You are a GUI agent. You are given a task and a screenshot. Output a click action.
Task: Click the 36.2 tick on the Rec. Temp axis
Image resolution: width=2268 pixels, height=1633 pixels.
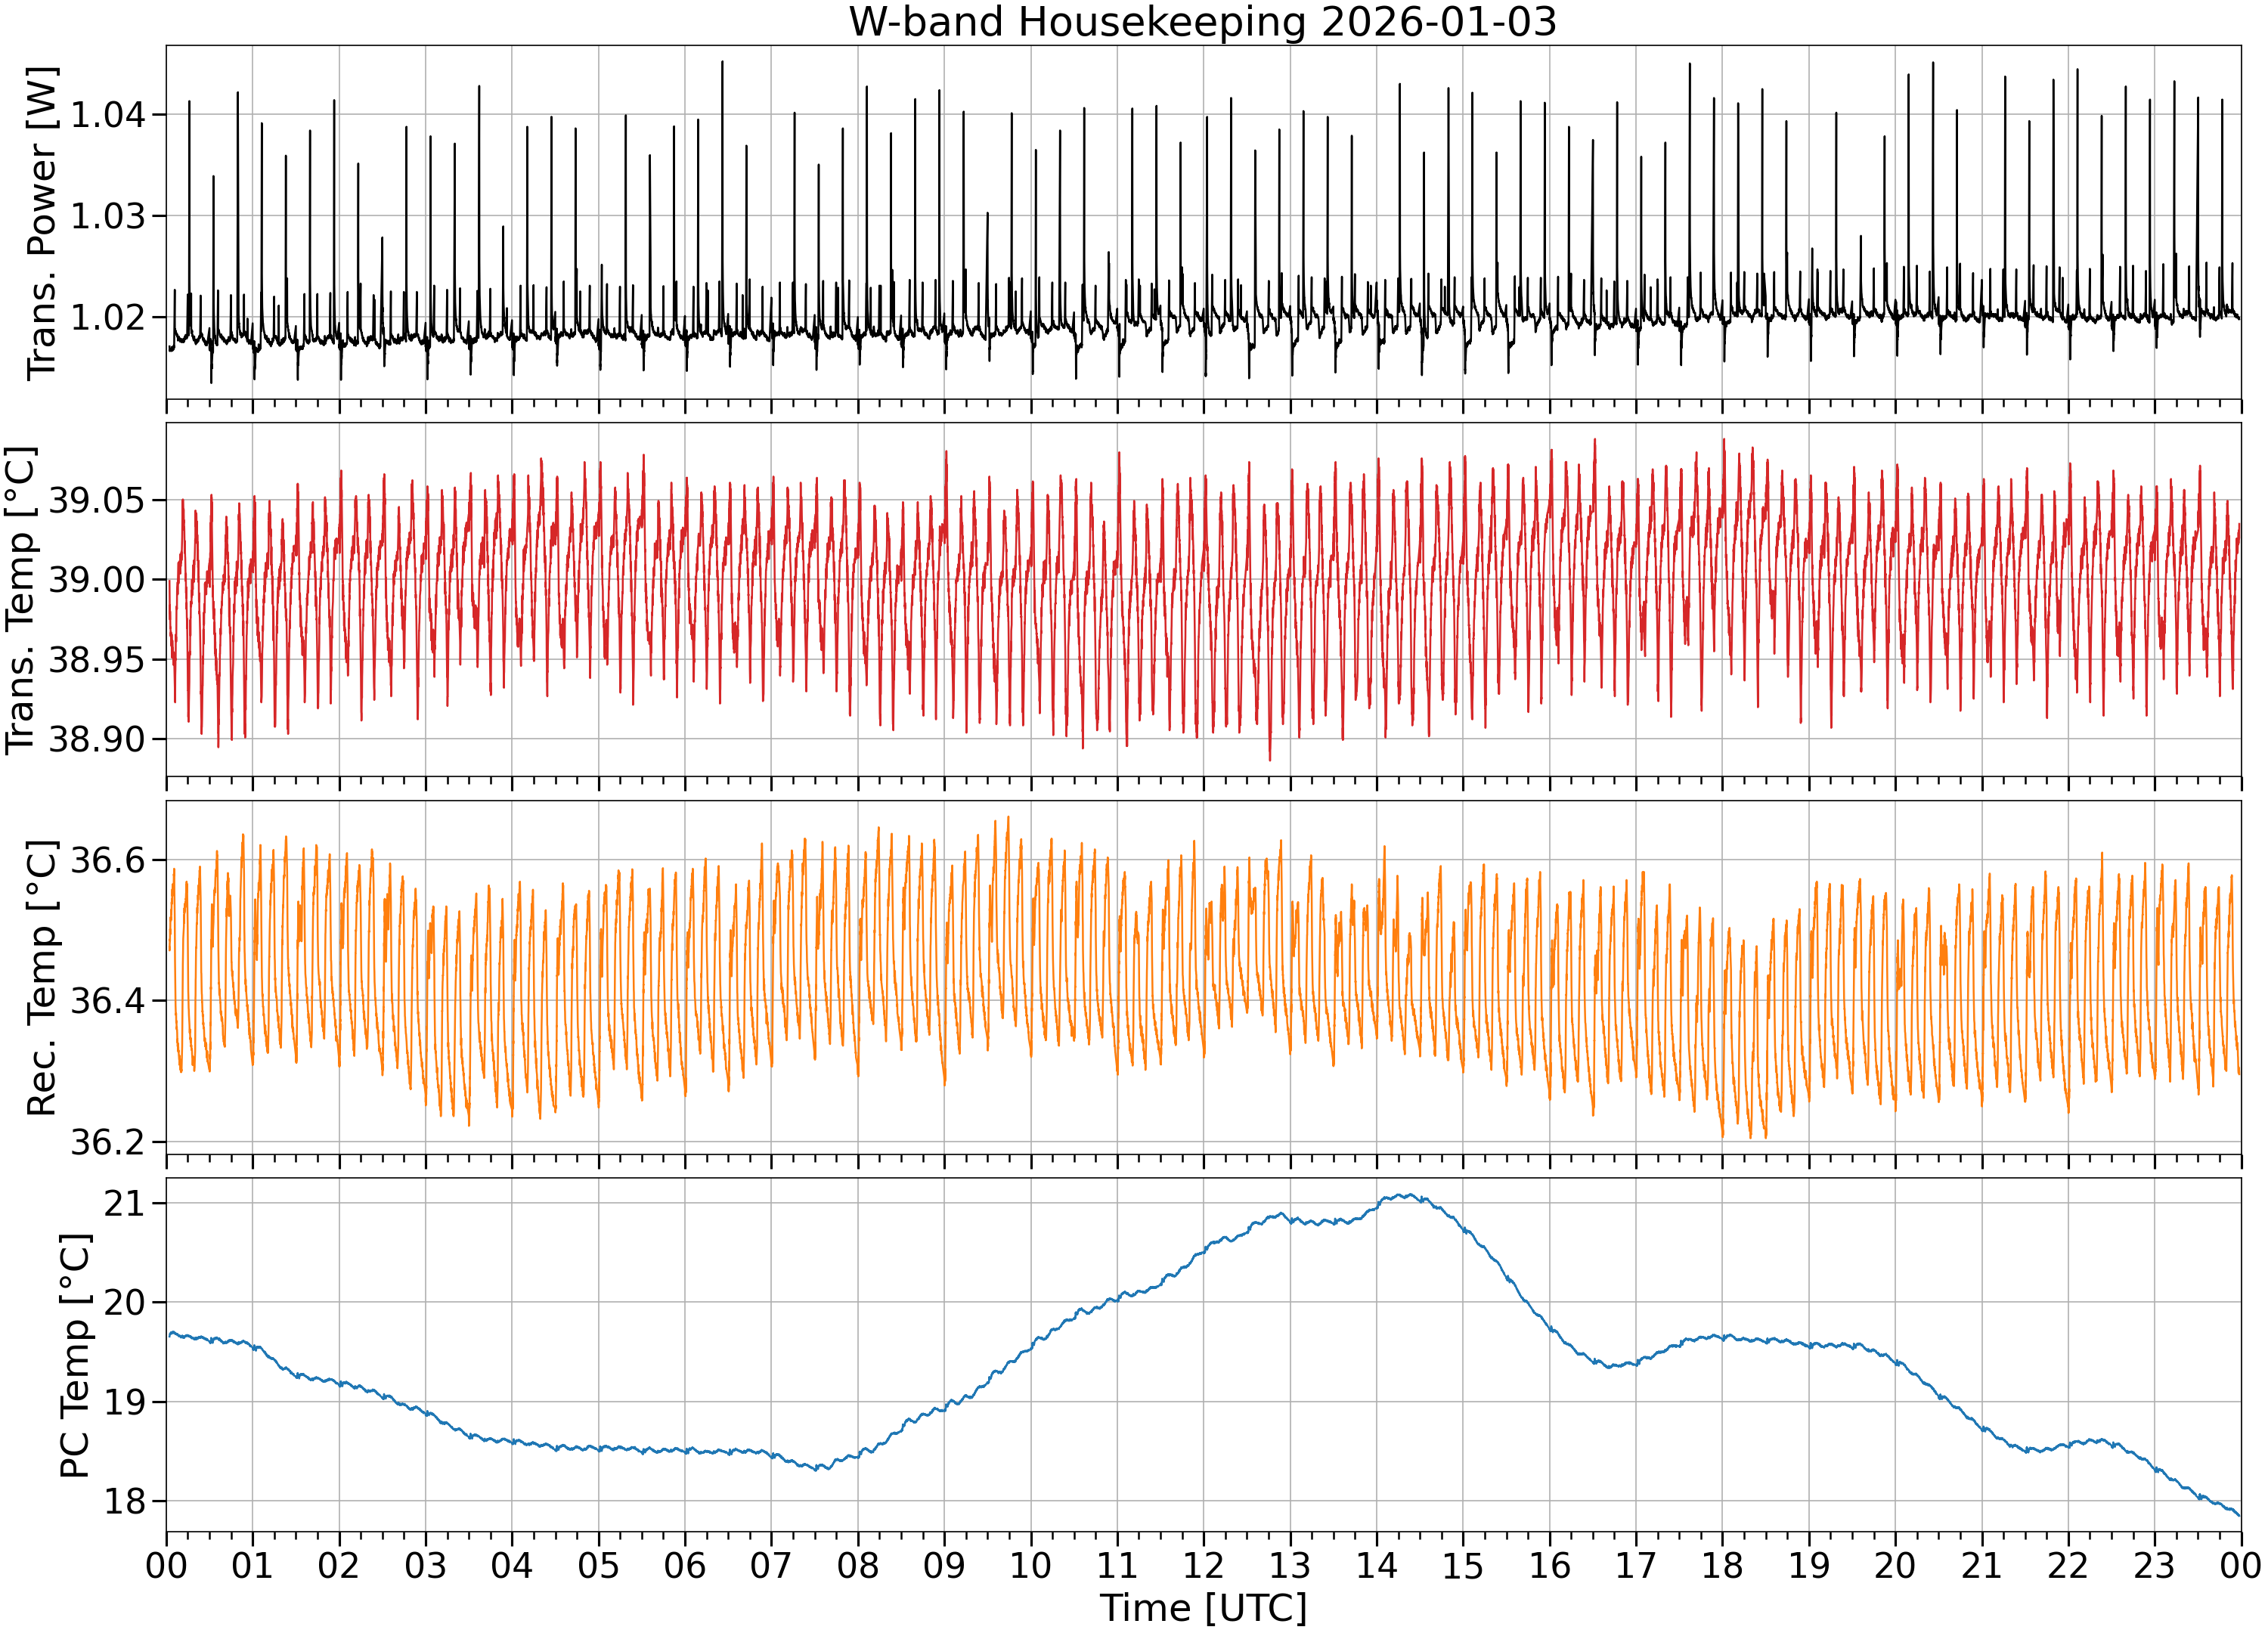coord(107,1142)
